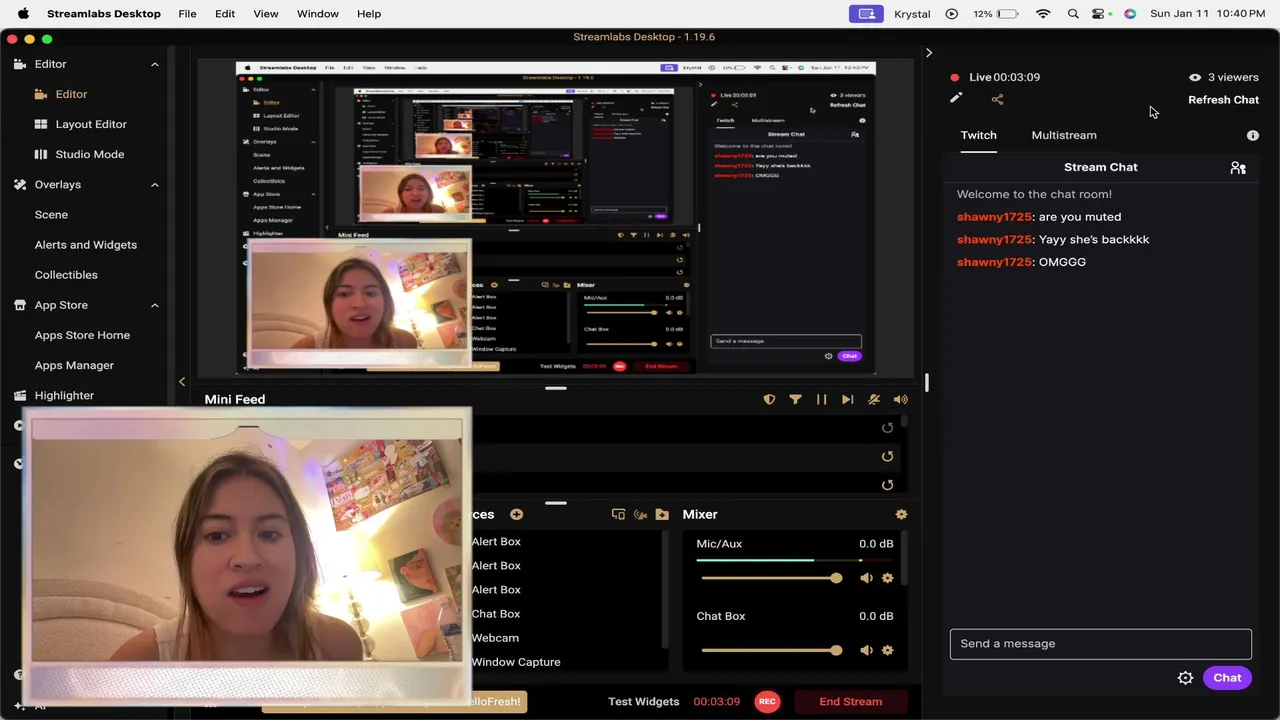Screen dimensions: 1280x720
Task: Click the sources device/screen capture icon
Action: [x=618, y=514]
